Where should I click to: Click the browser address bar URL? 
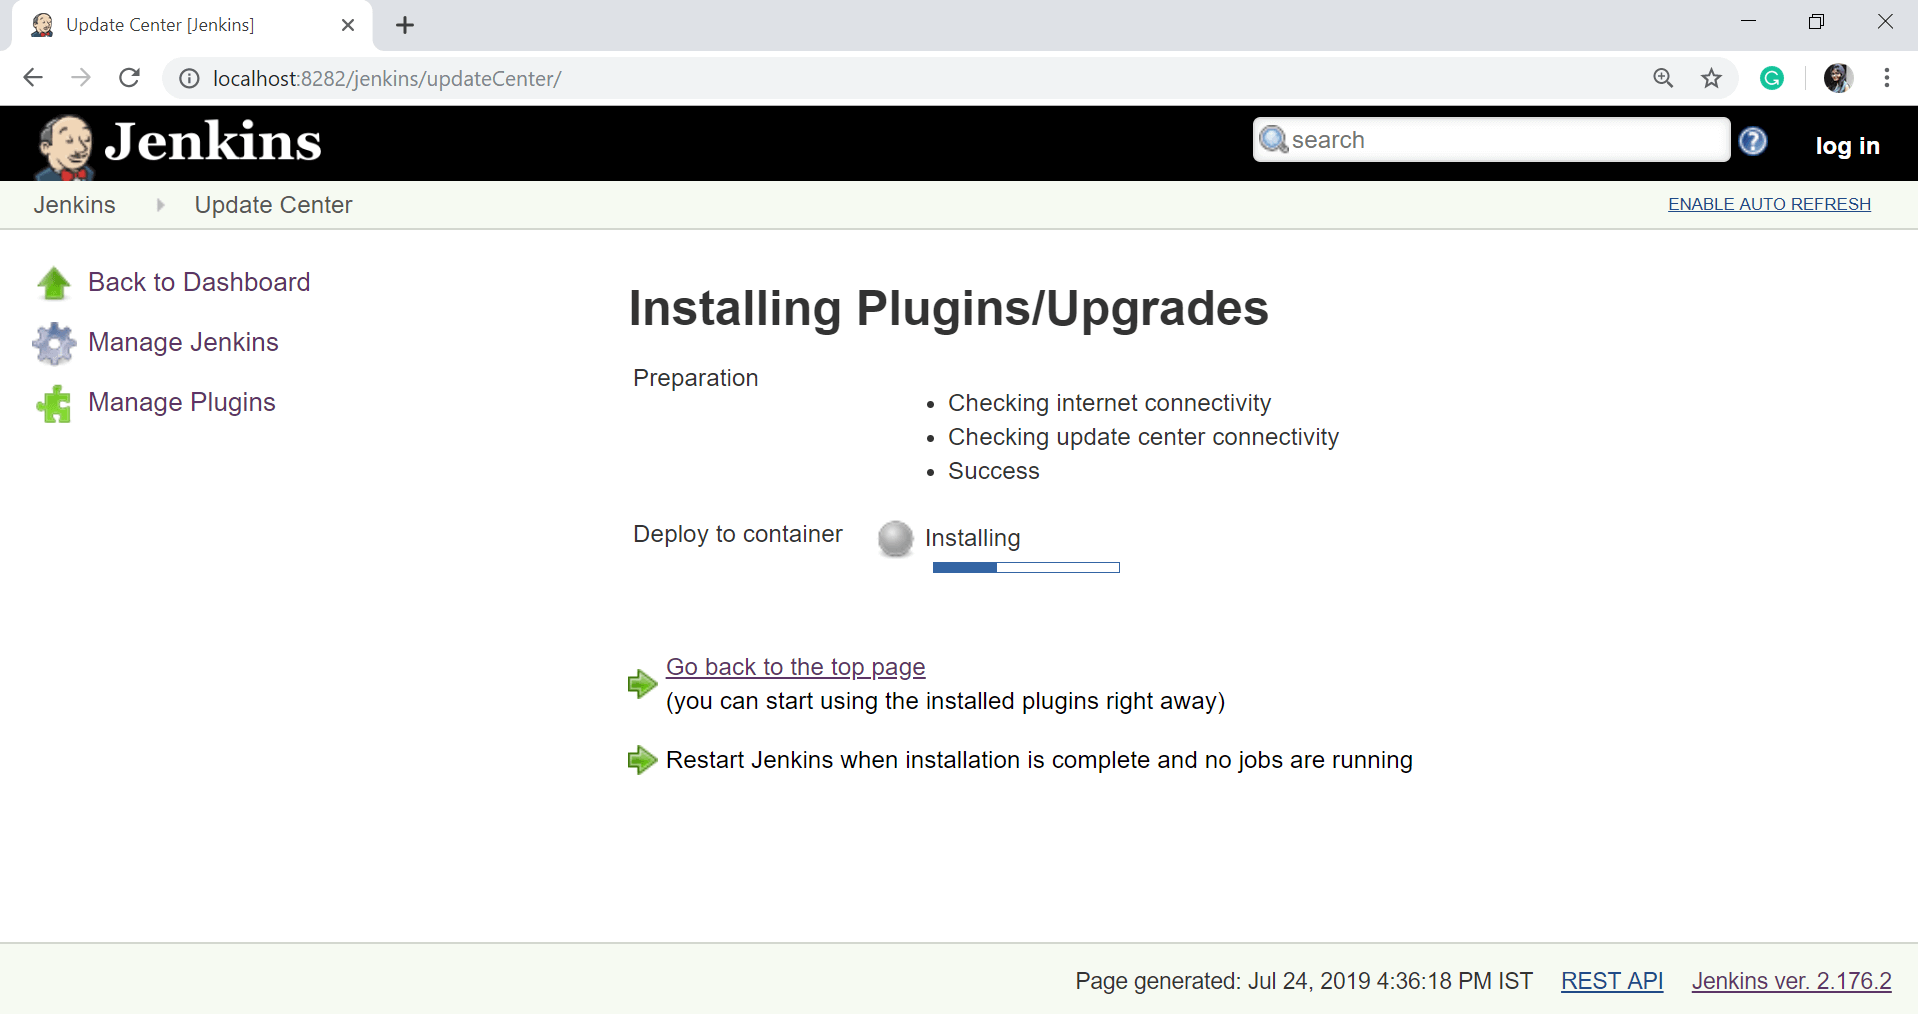387,78
